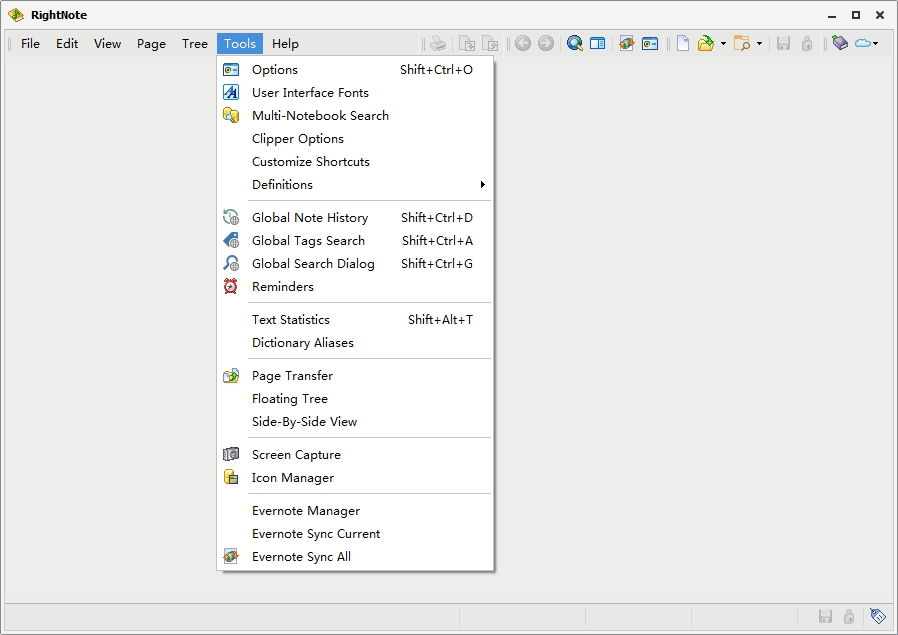Open the Page menu

[151, 44]
